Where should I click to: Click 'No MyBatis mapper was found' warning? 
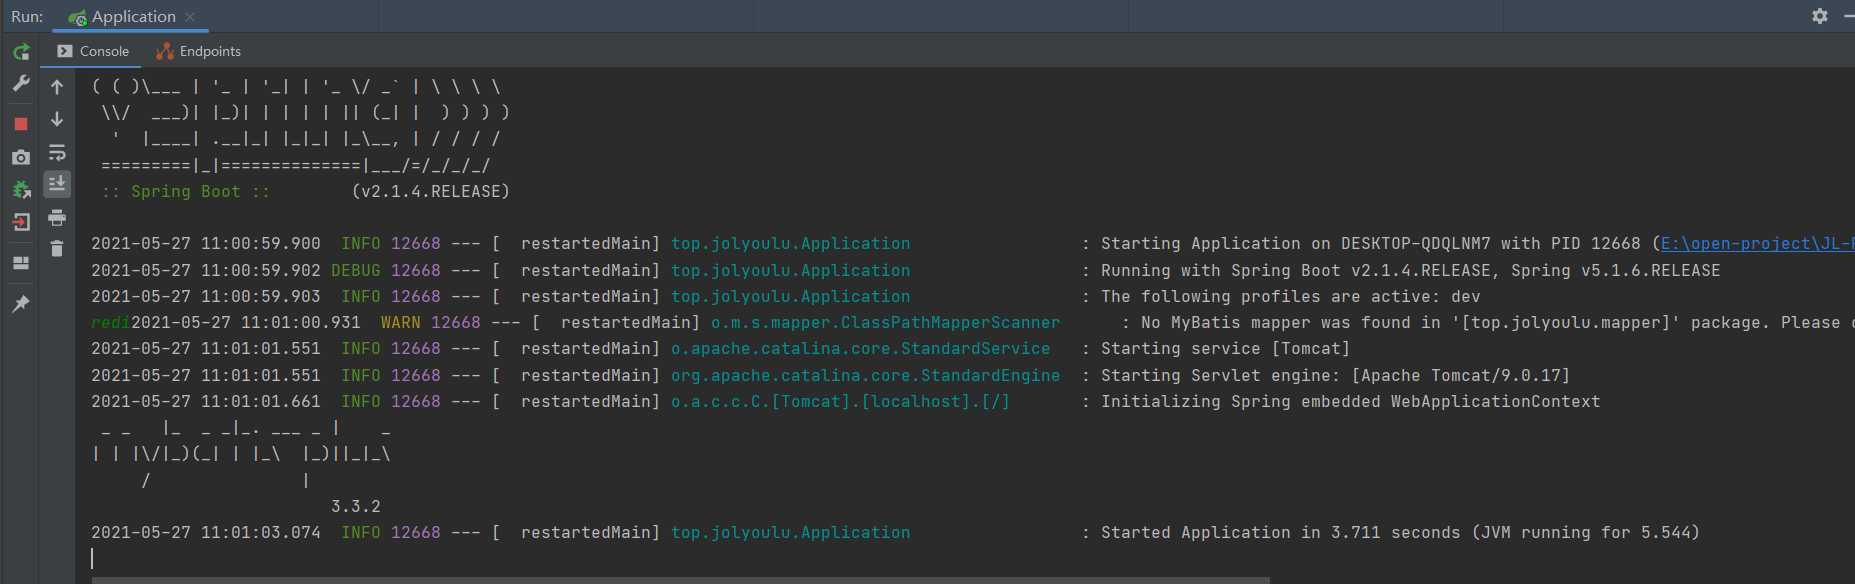point(1276,323)
